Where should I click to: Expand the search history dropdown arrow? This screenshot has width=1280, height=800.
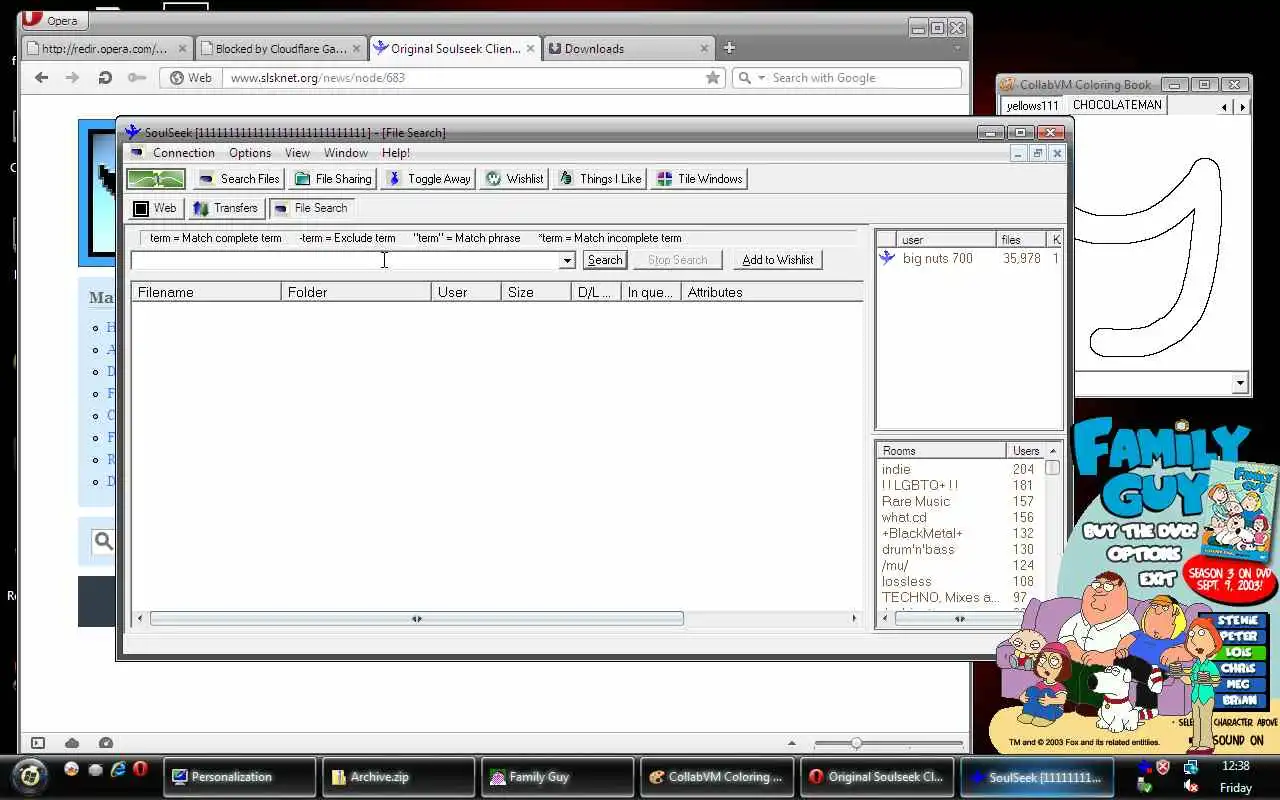[x=567, y=260]
